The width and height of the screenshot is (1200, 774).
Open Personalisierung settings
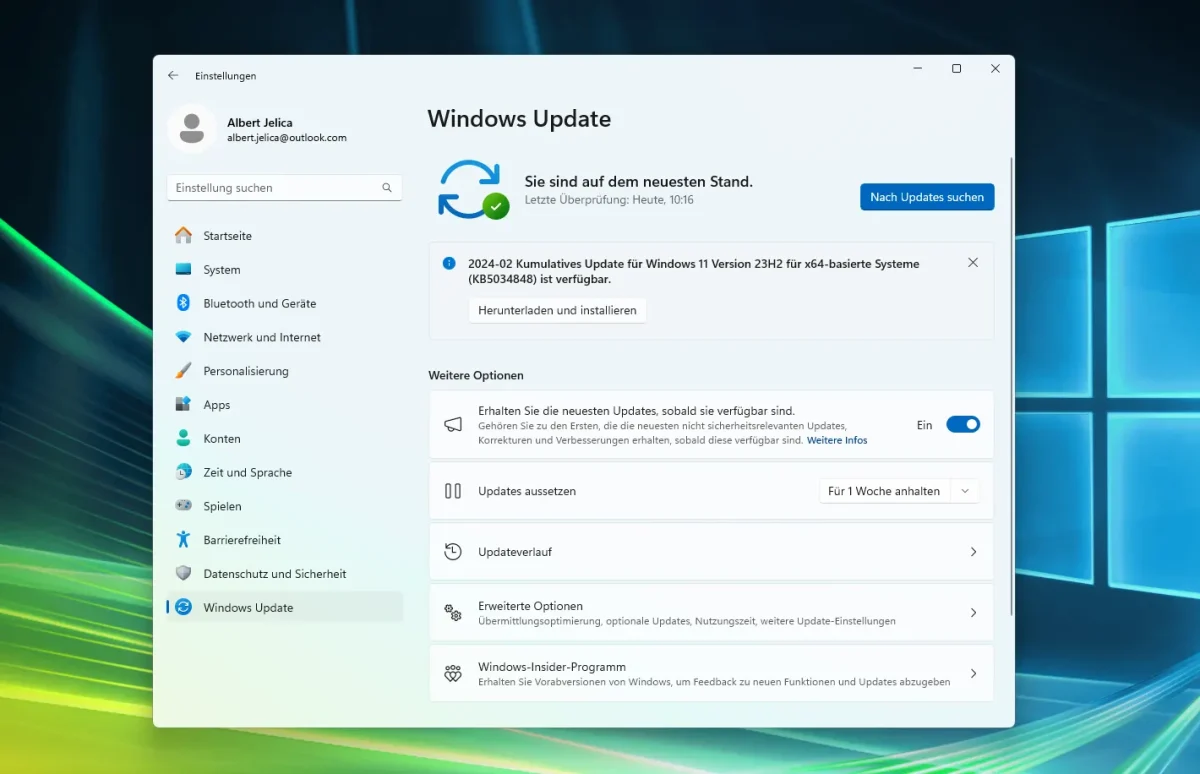pyautogui.click(x=284, y=371)
